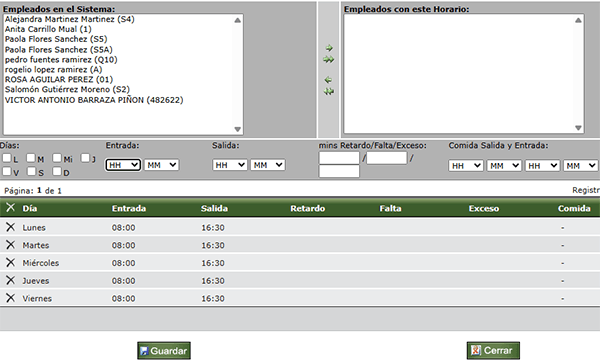Viewport: 600px width, 363px height.
Task: Select pedro fuentes ramirez (Q10) entry
Action: pyautogui.click(x=61, y=59)
